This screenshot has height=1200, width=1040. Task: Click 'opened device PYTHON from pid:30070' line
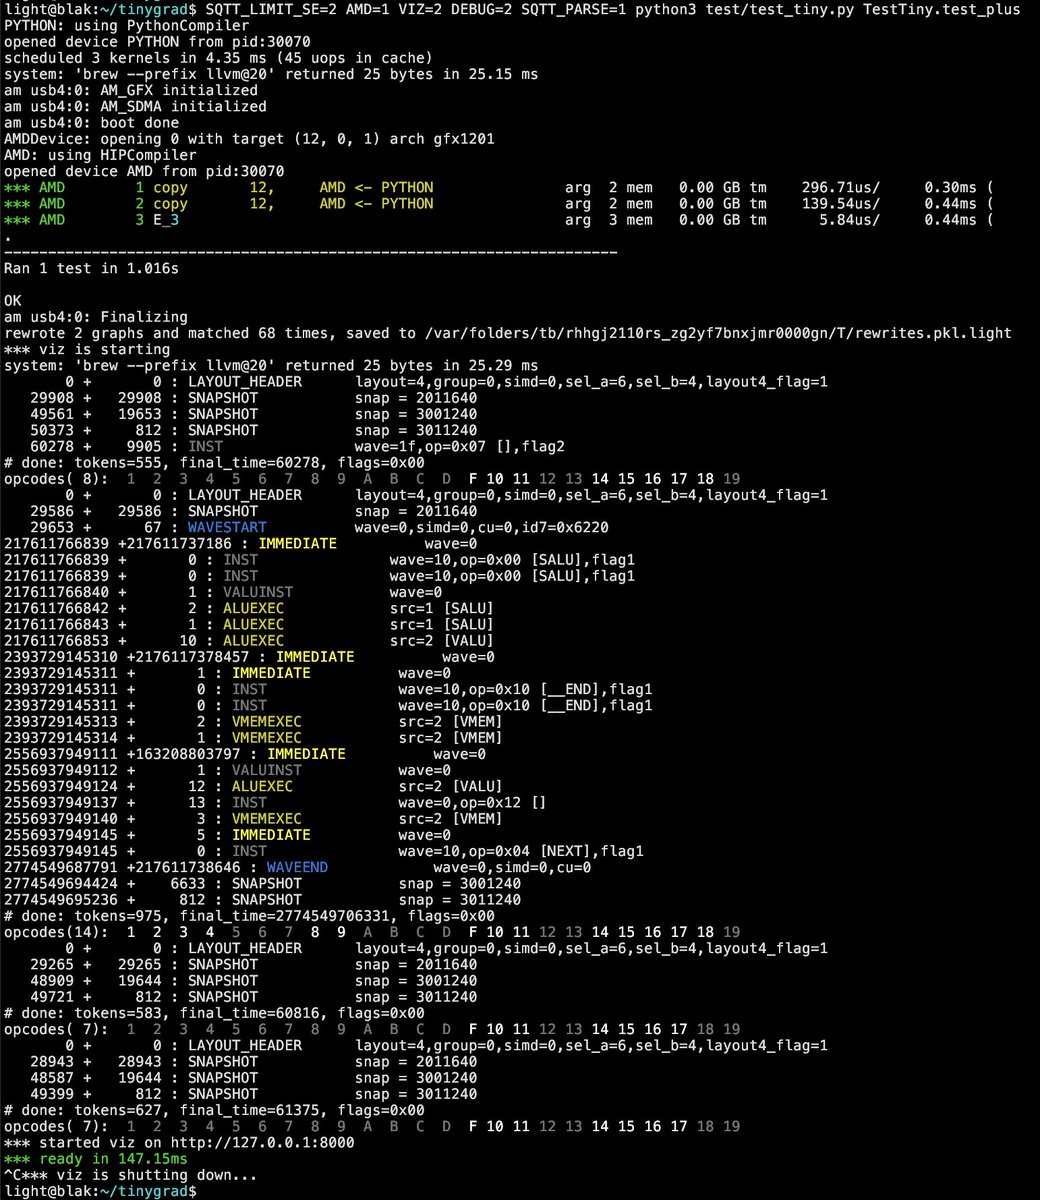(157, 42)
